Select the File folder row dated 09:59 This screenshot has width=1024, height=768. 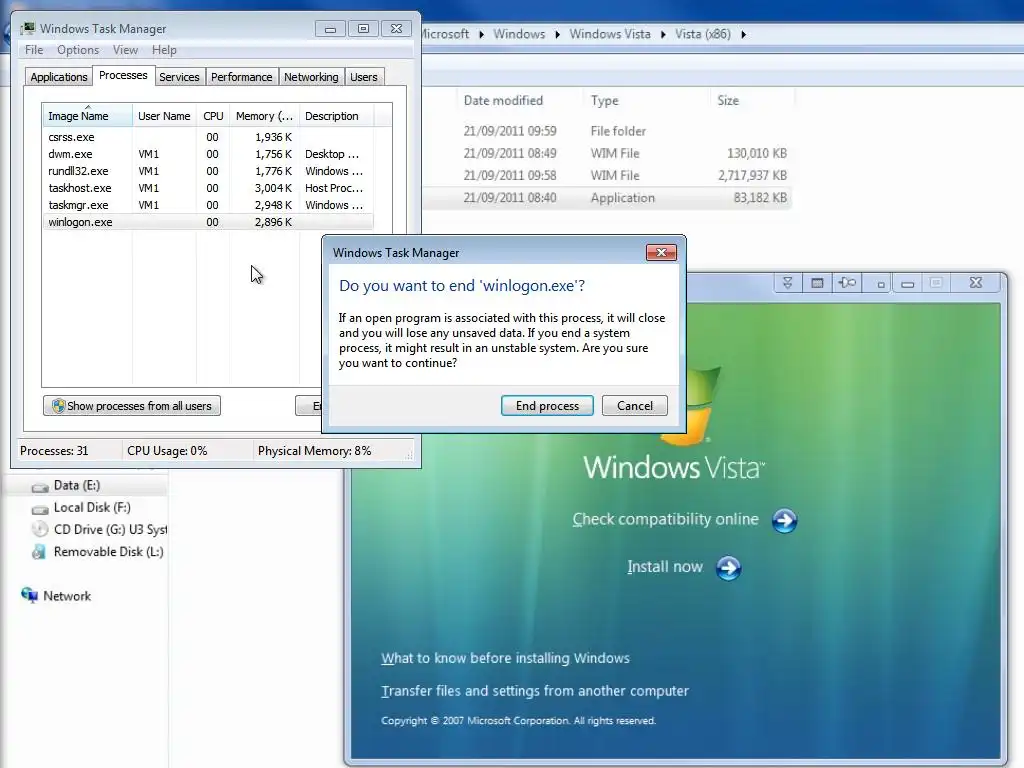[x=607, y=131]
